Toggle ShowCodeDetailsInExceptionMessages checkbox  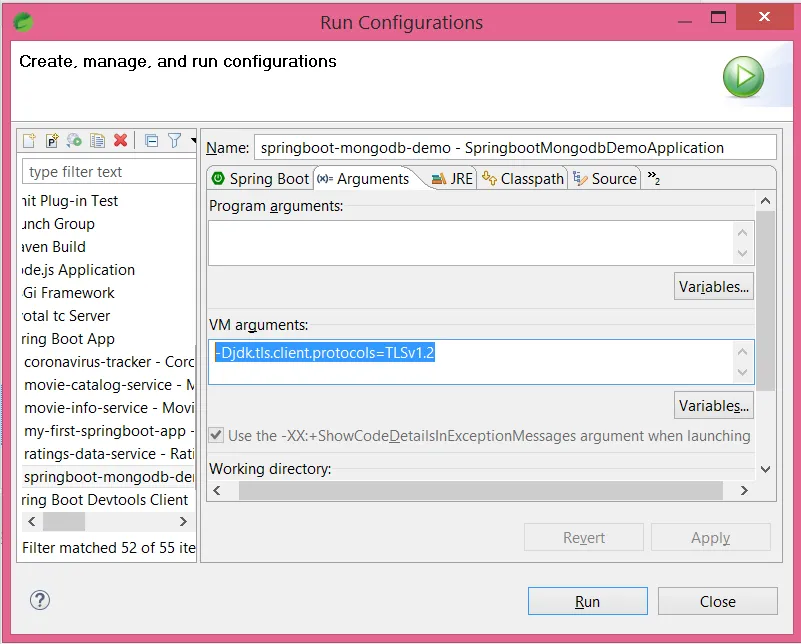217,436
